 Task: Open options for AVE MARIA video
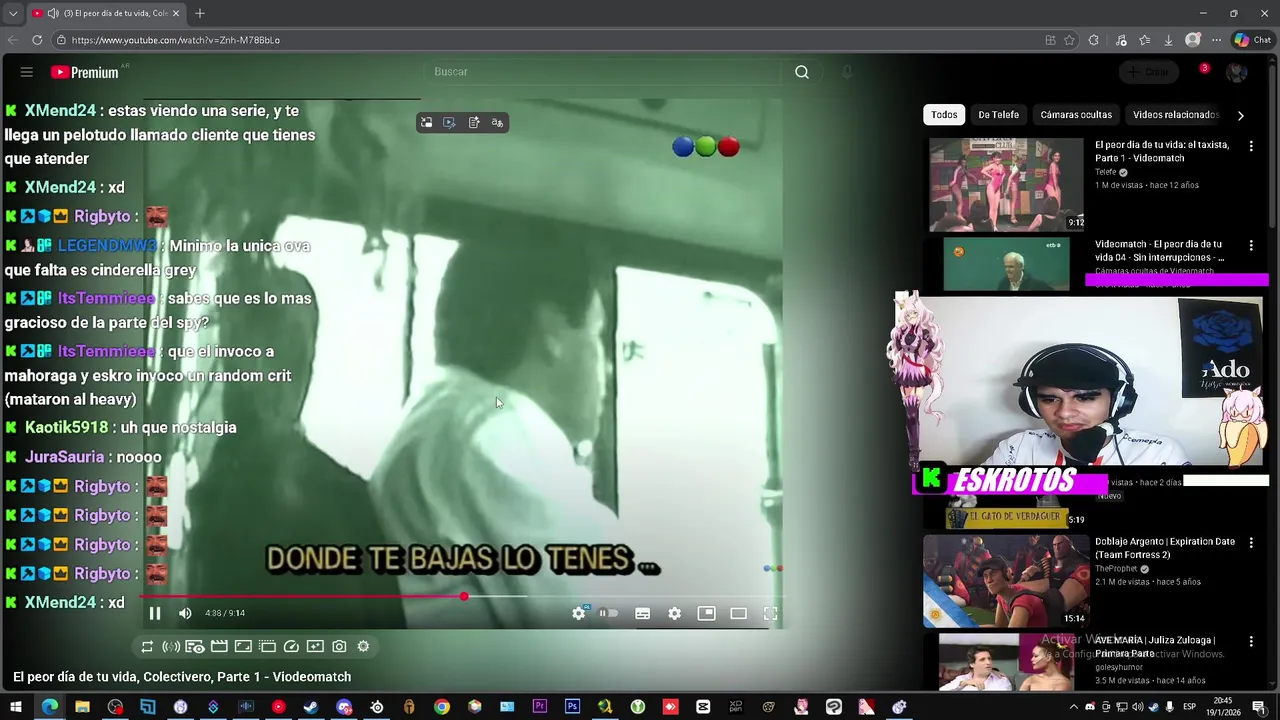(x=1251, y=641)
